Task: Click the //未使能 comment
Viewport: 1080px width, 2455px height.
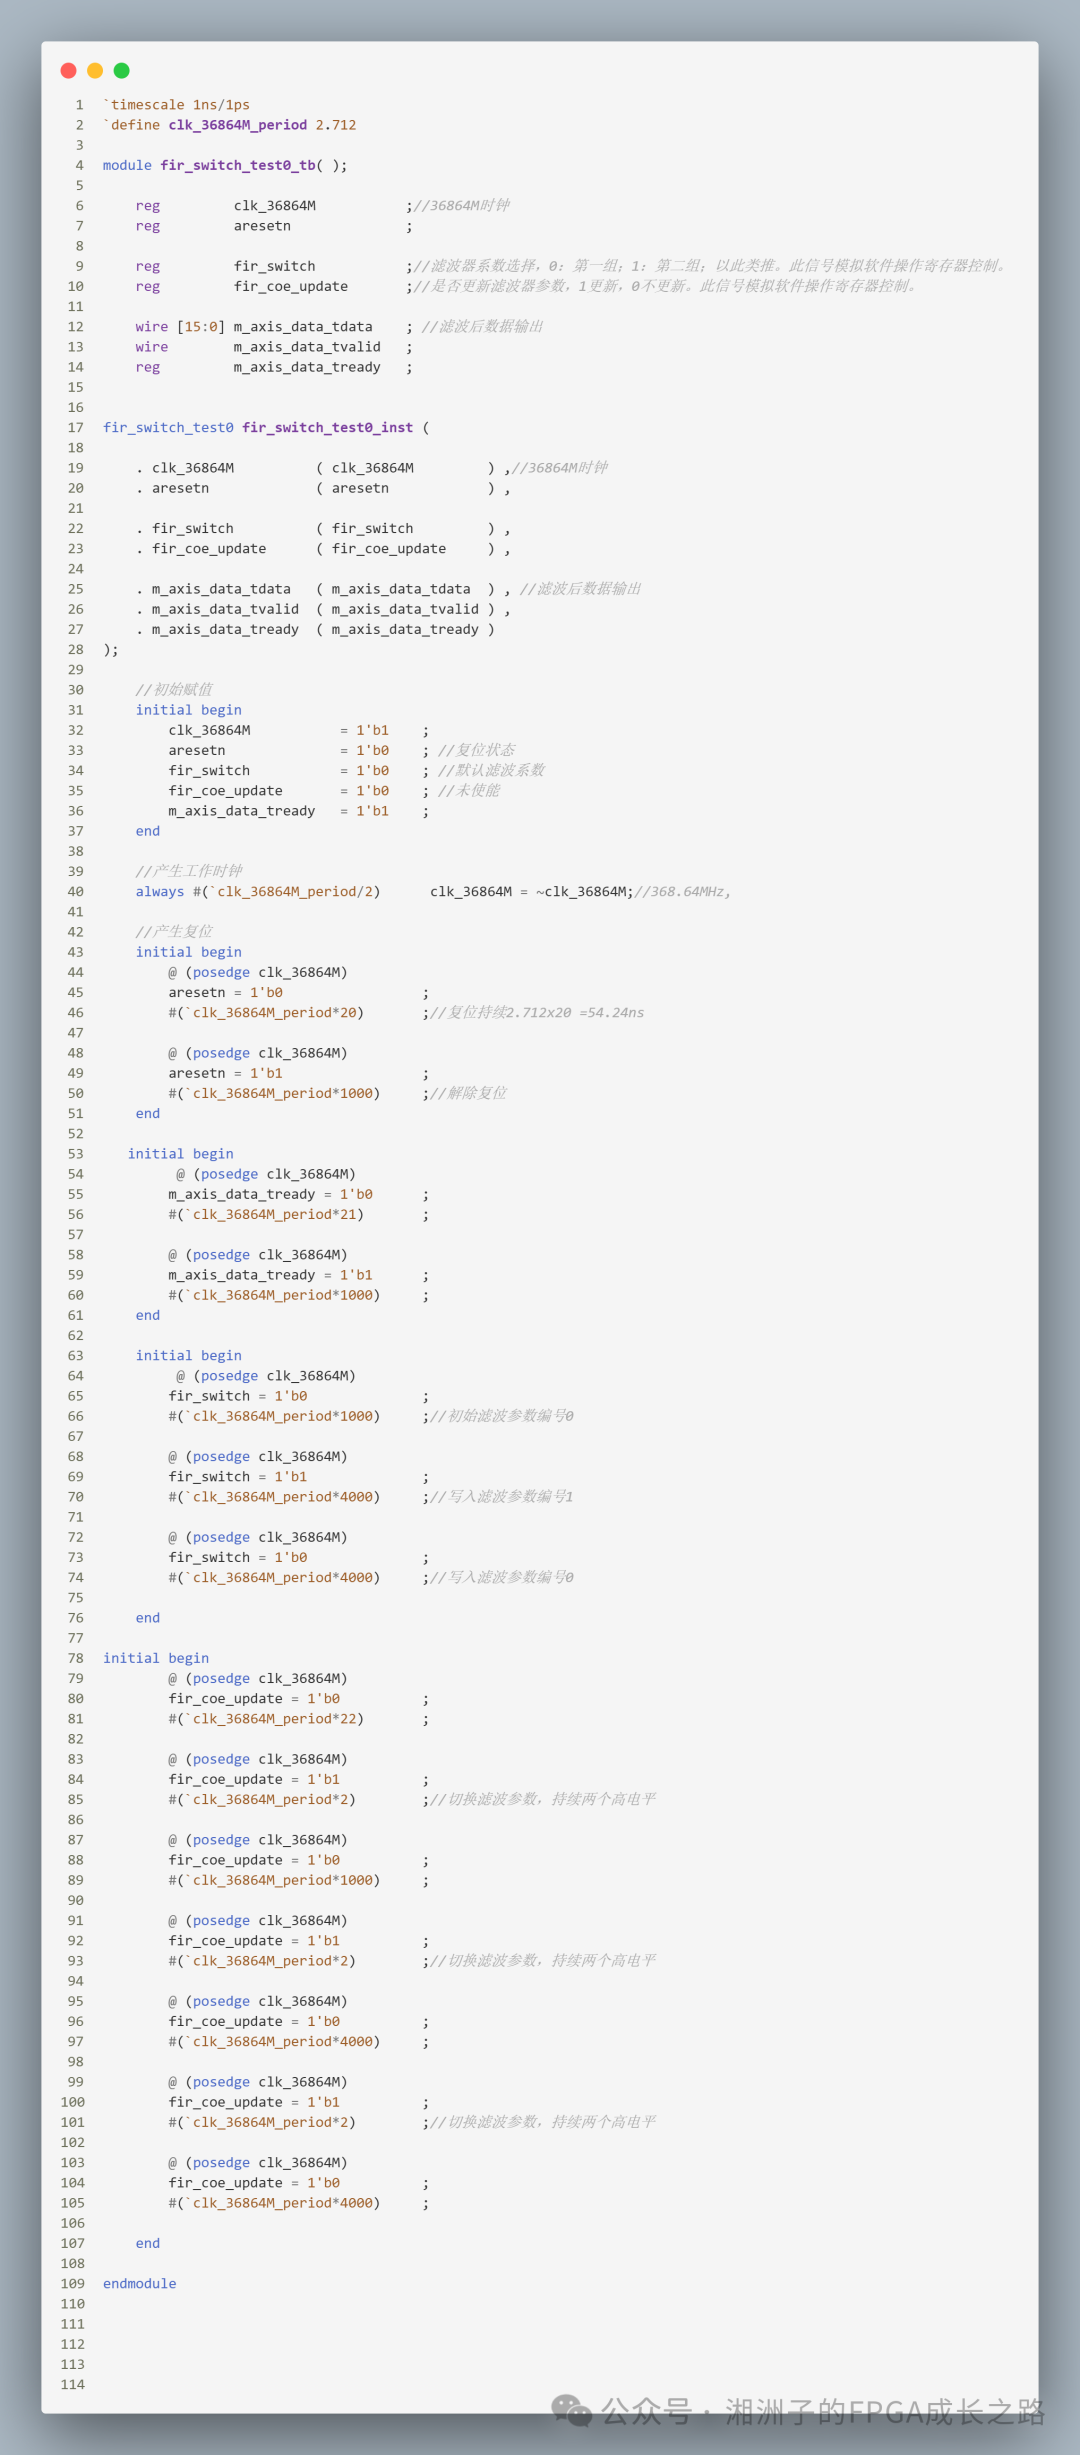Action: [x=469, y=791]
